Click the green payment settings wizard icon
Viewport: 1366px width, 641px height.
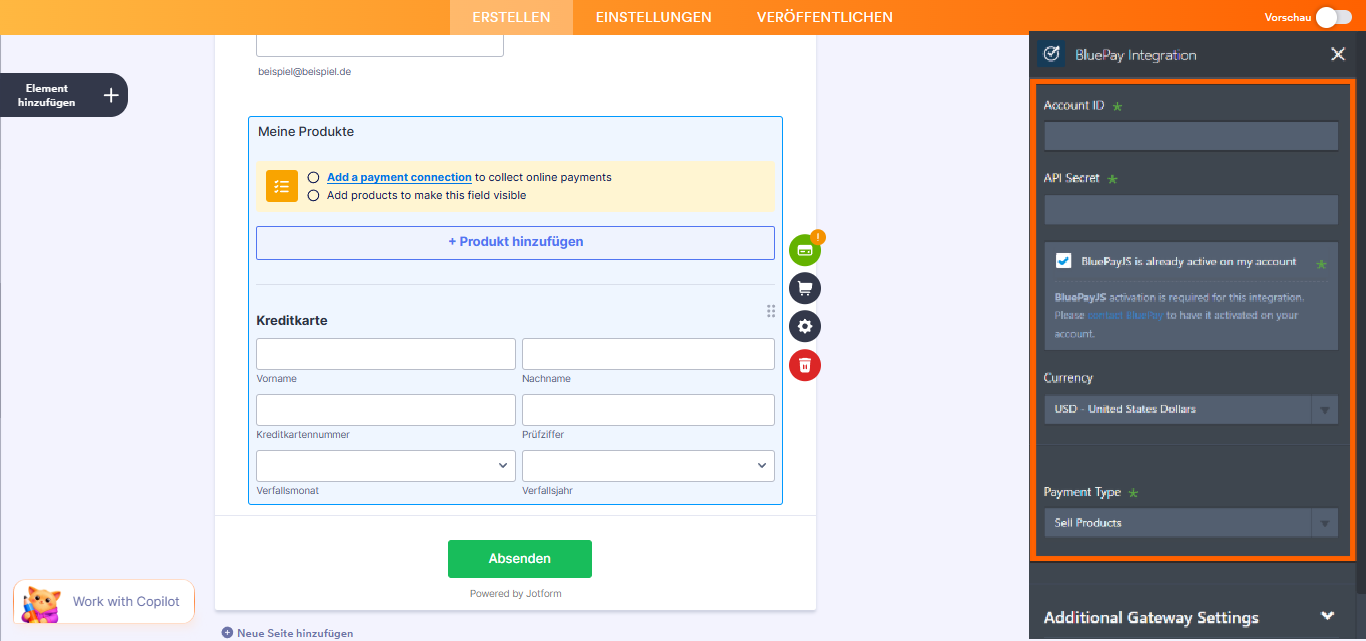[x=804, y=251]
